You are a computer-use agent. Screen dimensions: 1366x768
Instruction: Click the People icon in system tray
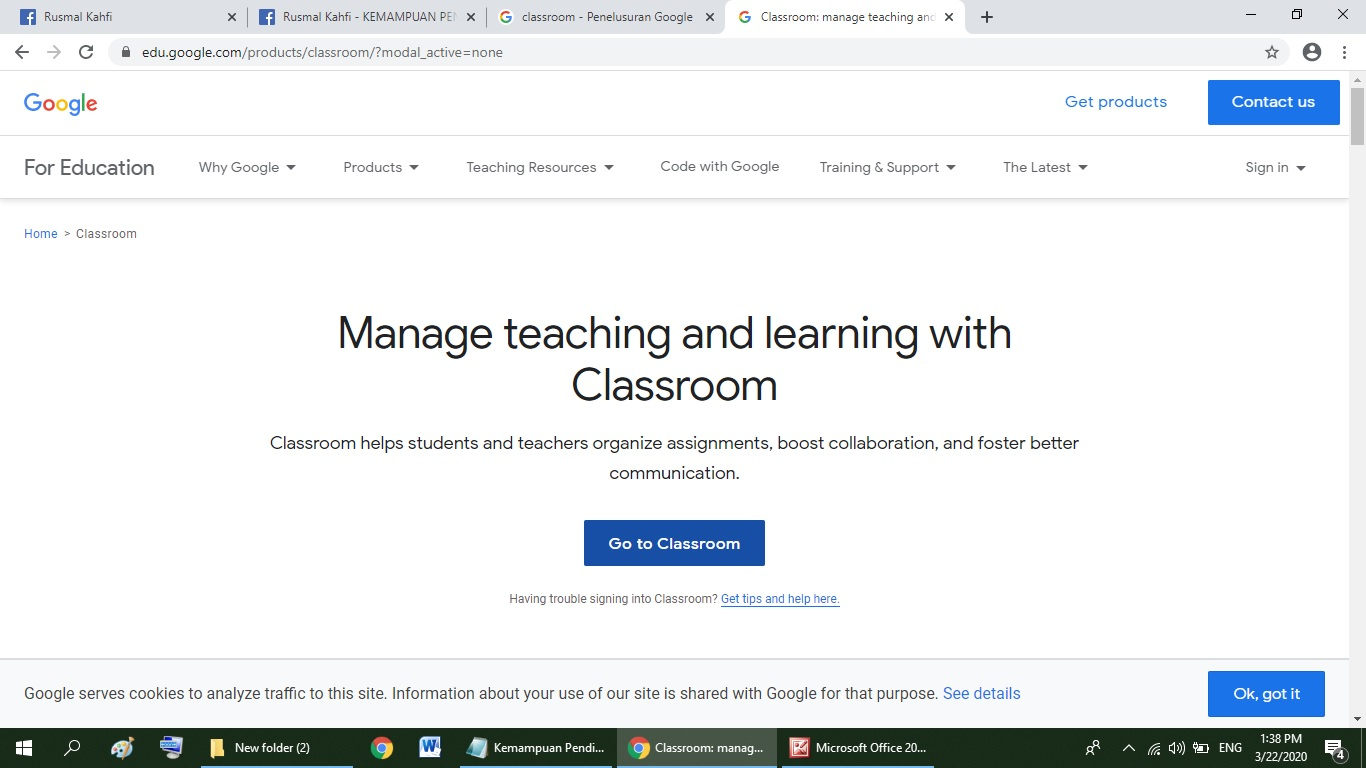[1093, 747]
